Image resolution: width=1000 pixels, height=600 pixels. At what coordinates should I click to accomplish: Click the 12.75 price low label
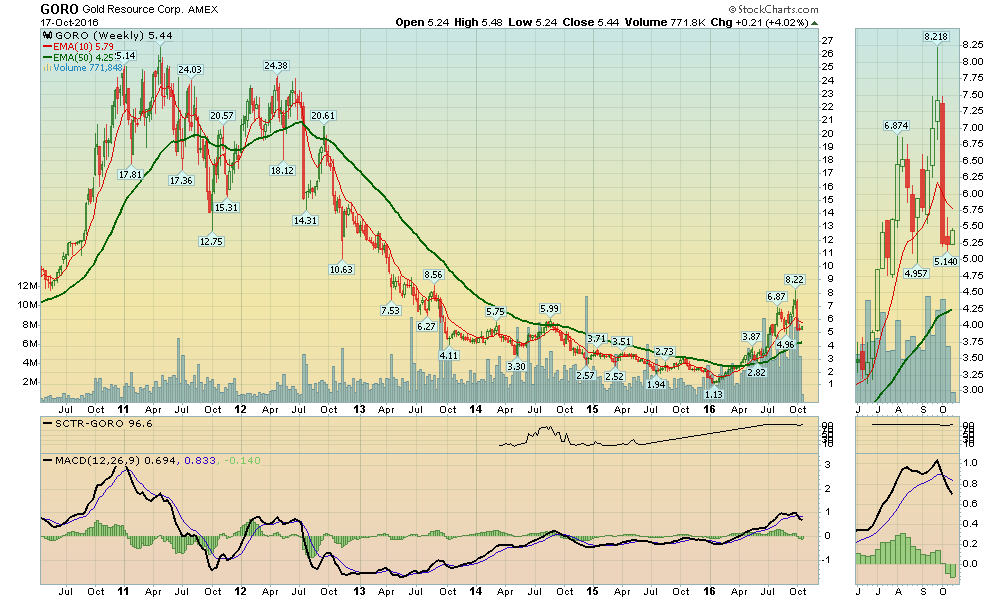[x=211, y=242]
